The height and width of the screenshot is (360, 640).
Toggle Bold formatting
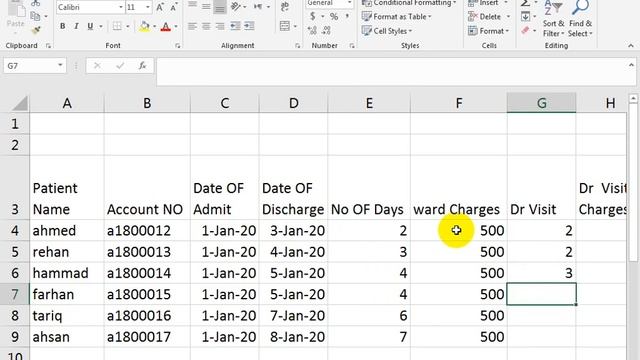(x=62, y=26)
